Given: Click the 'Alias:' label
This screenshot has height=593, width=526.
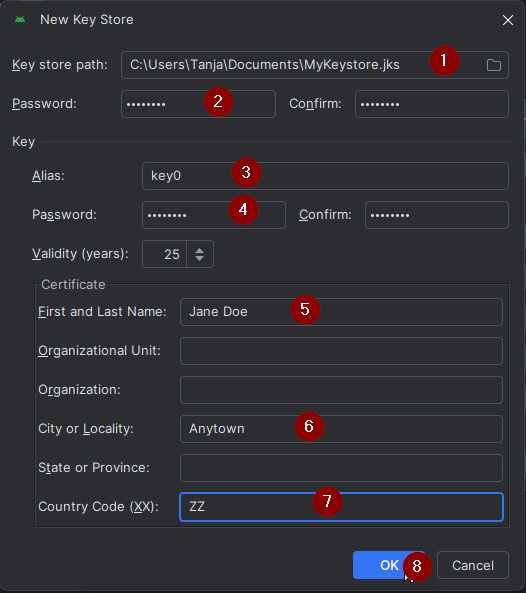Looking at the screenshot, I should click(48, 175).
